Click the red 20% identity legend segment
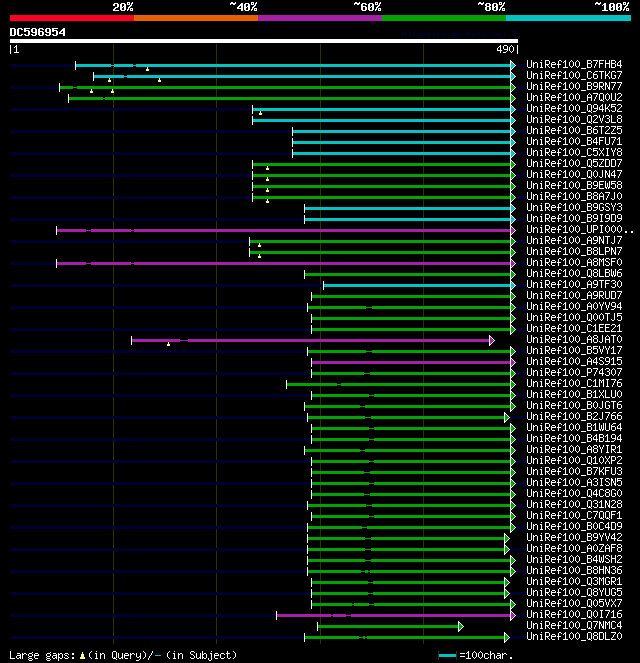640x663 pixels. click(72, 18)
